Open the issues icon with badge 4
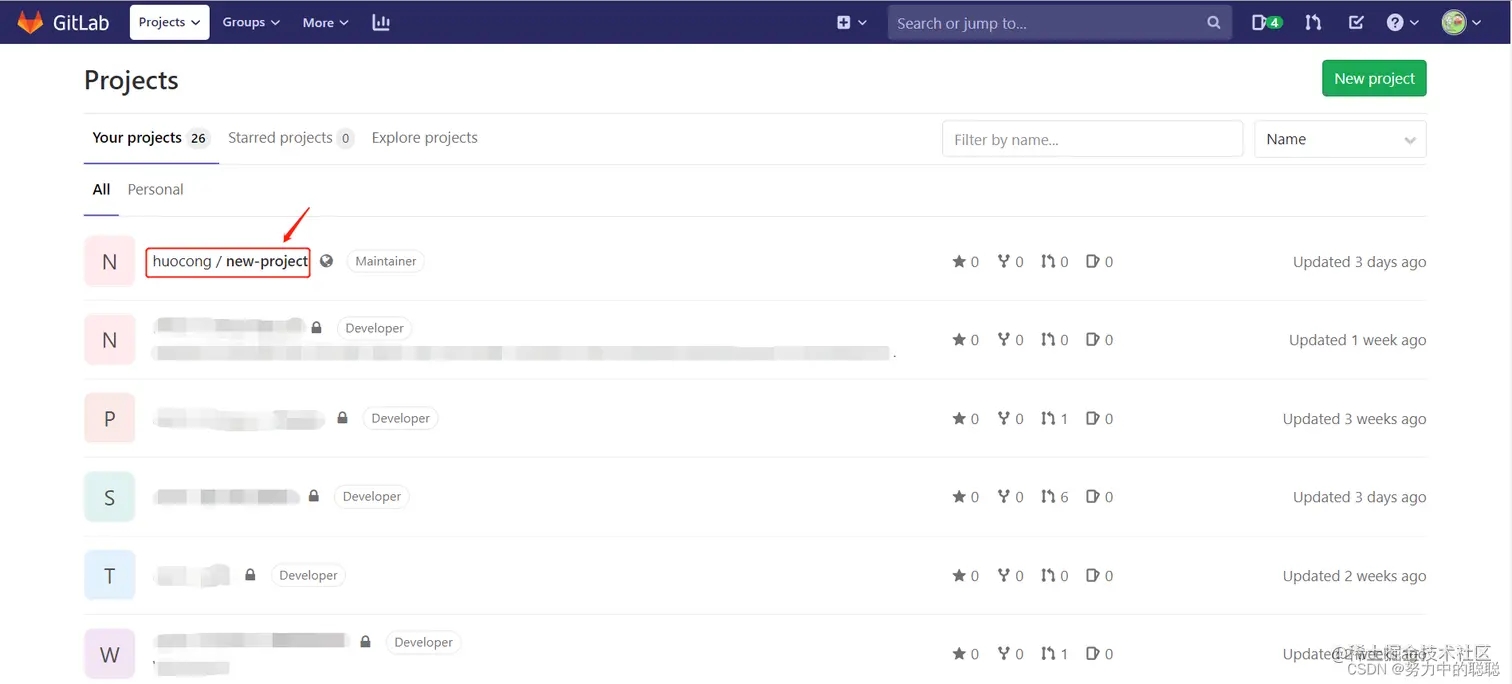1512x684 pixels. (1267, 22)
